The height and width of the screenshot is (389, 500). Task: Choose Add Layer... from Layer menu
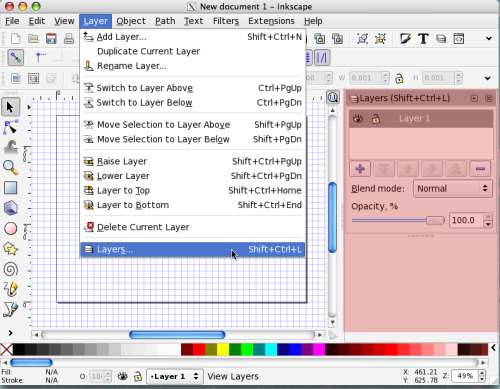point(193,37)
